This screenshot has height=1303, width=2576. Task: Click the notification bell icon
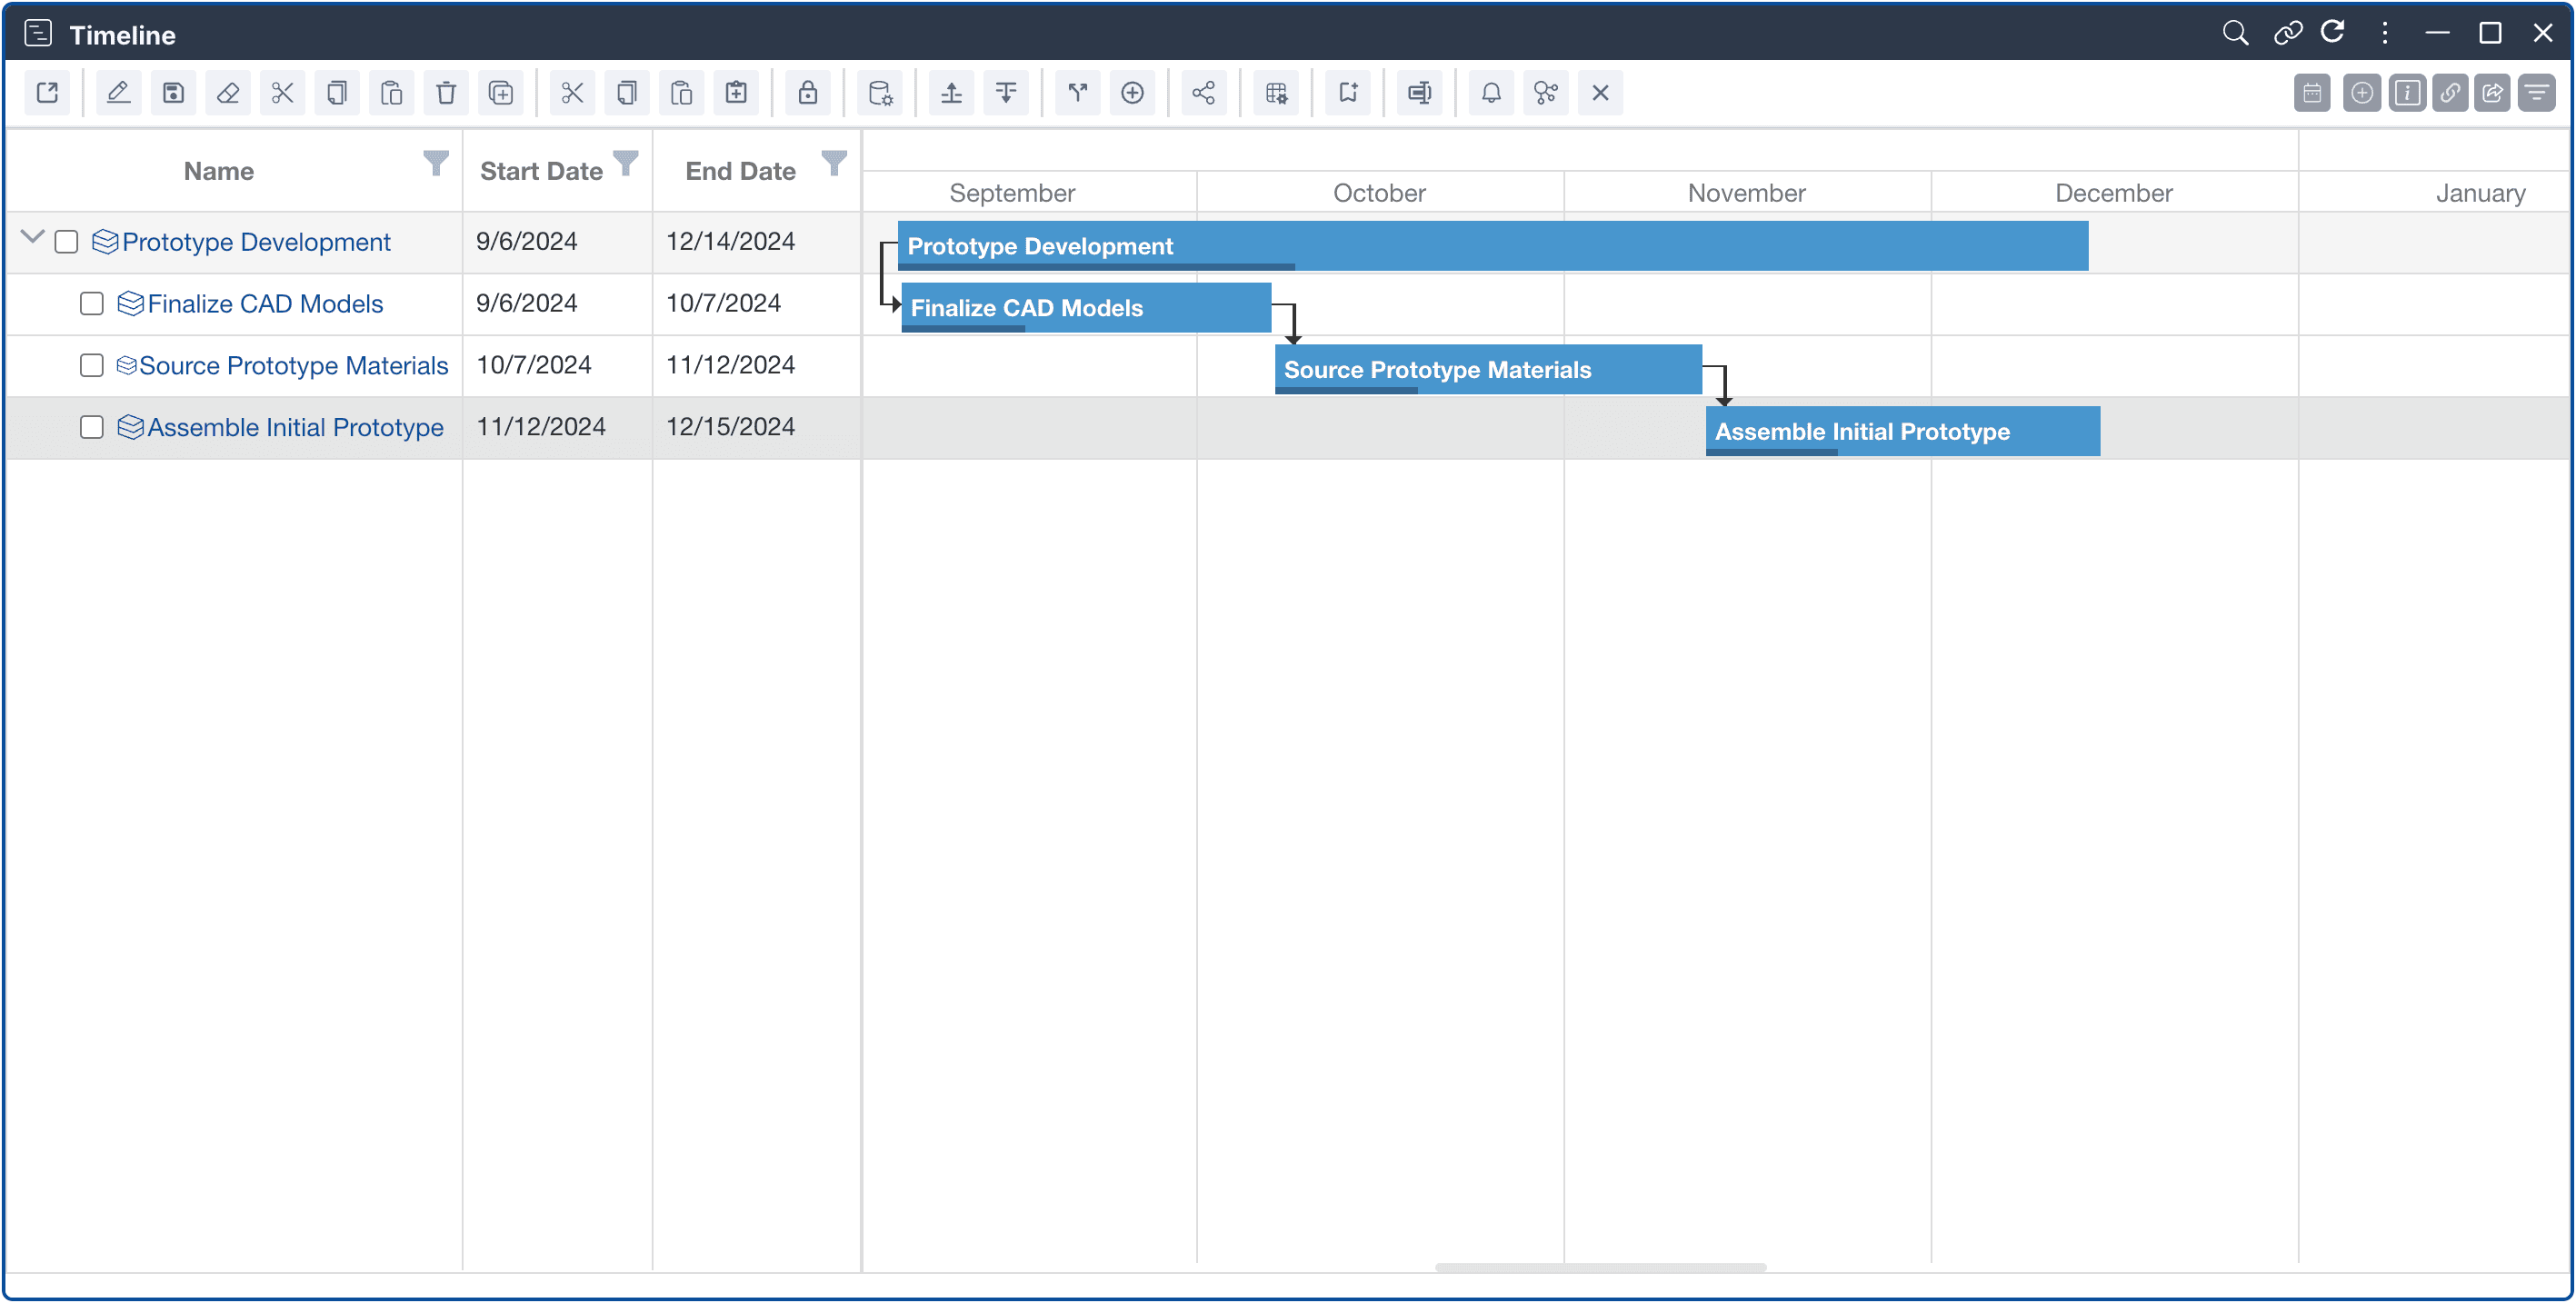(x=1491, y=93)
